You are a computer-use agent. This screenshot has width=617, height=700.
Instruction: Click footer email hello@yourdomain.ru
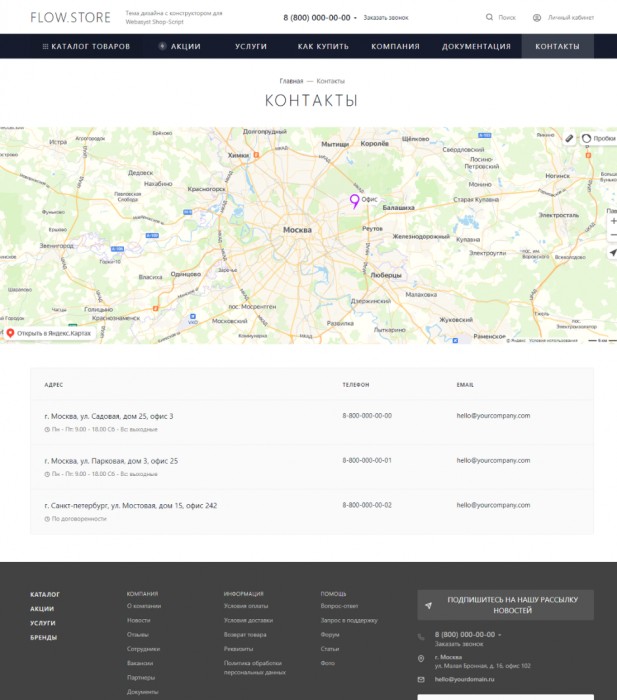(x=465, y=679)
